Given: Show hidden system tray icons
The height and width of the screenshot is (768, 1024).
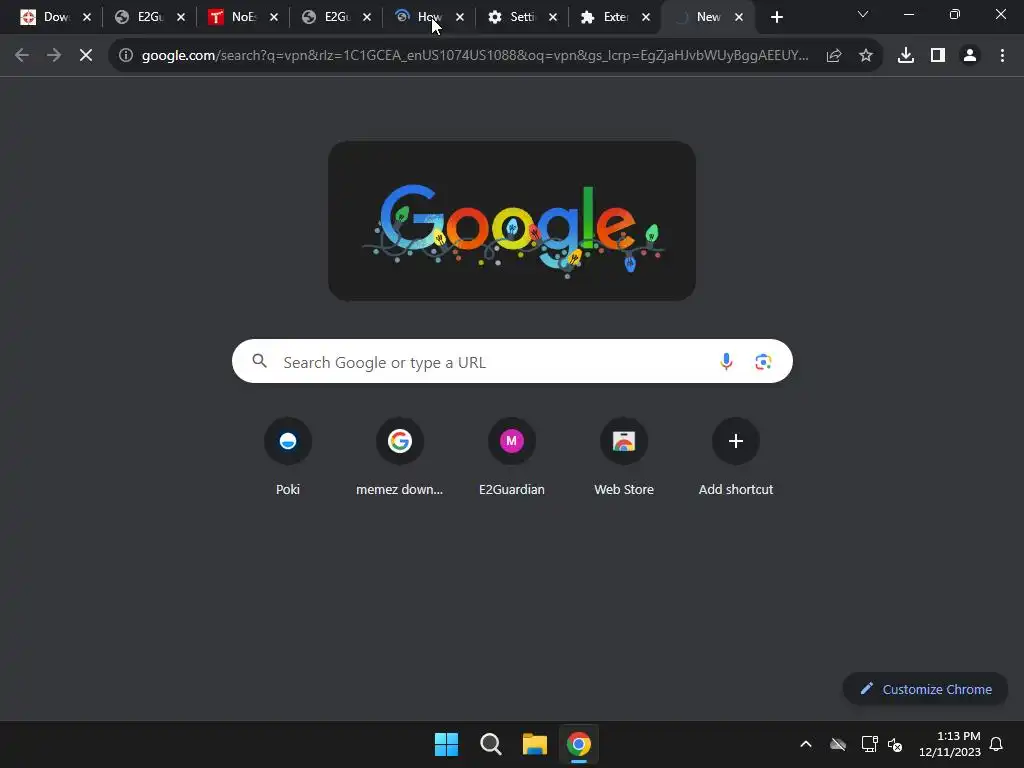Looking at the screenshot, I should 806,744.
